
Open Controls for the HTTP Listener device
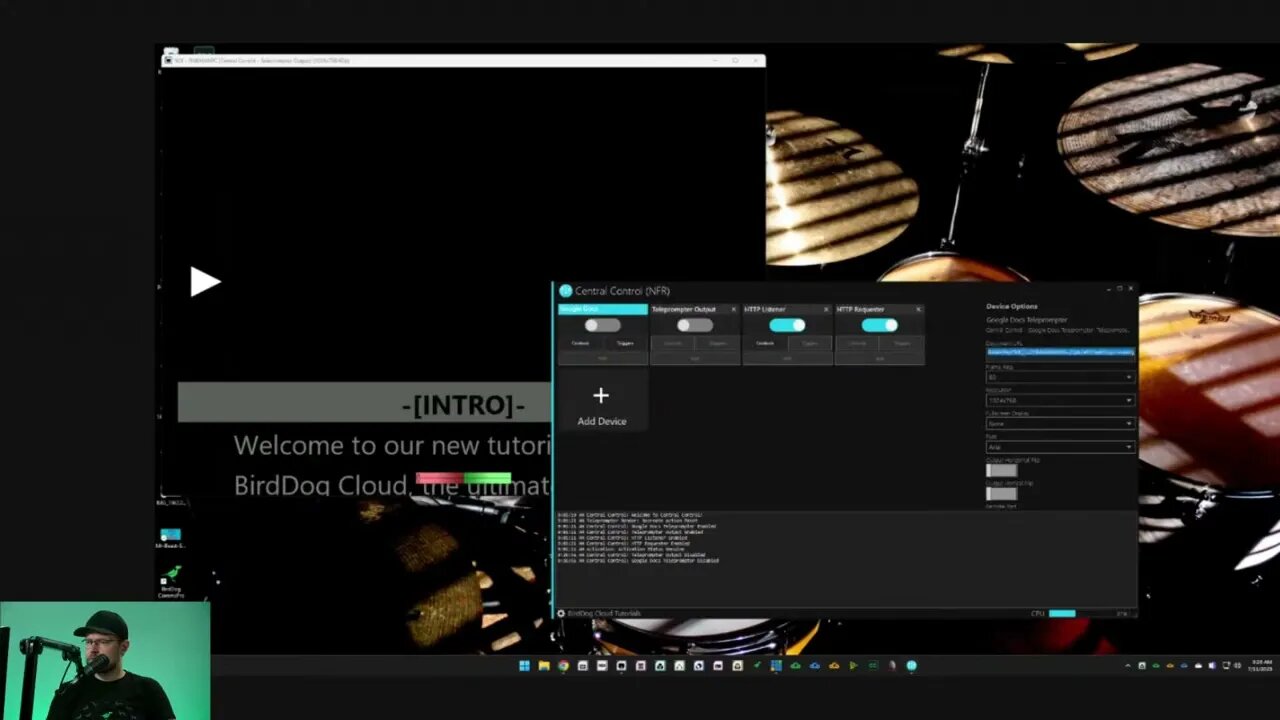tap(765, 343)
